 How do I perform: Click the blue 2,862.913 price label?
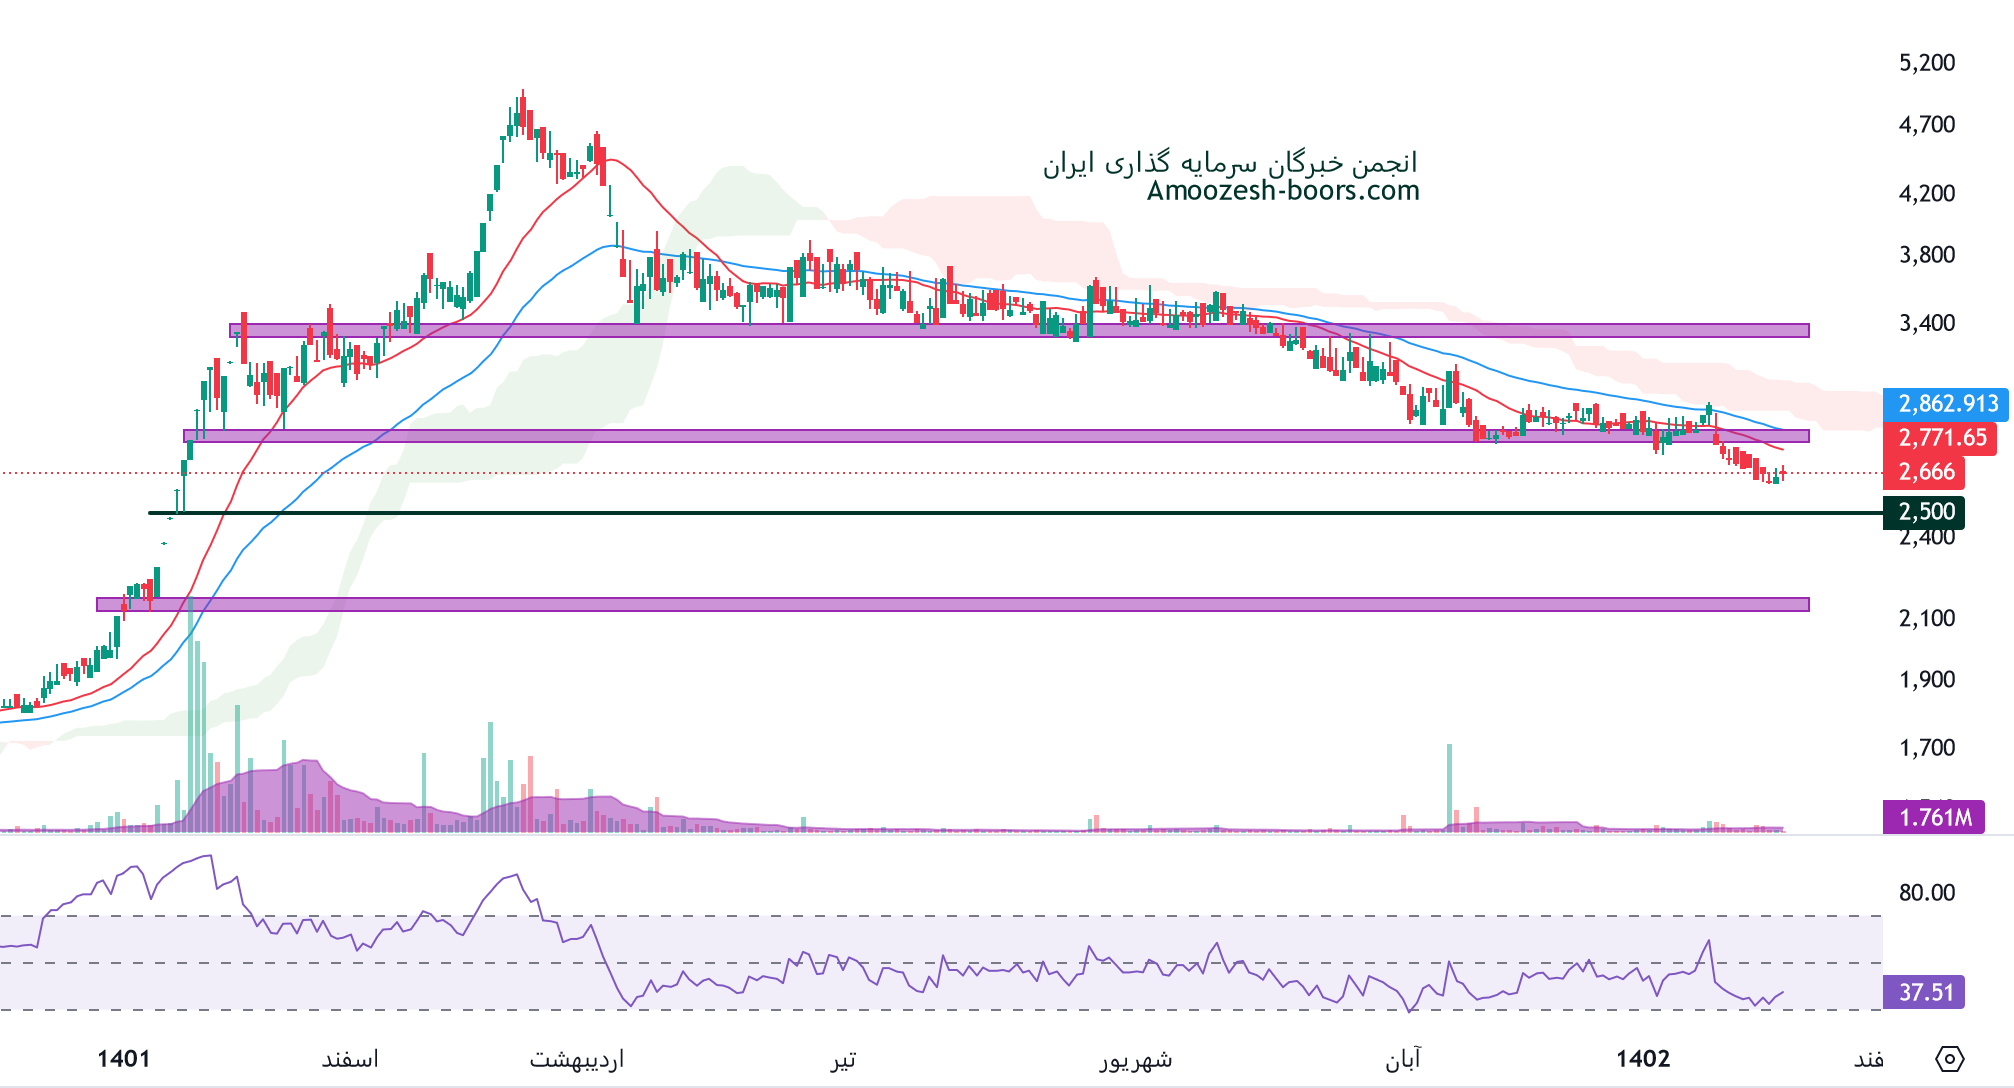[1947, 404]
